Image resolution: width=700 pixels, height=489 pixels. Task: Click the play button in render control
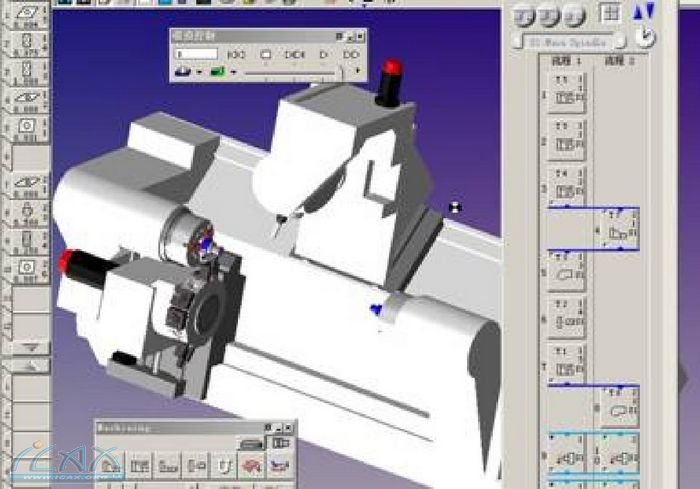324,55
